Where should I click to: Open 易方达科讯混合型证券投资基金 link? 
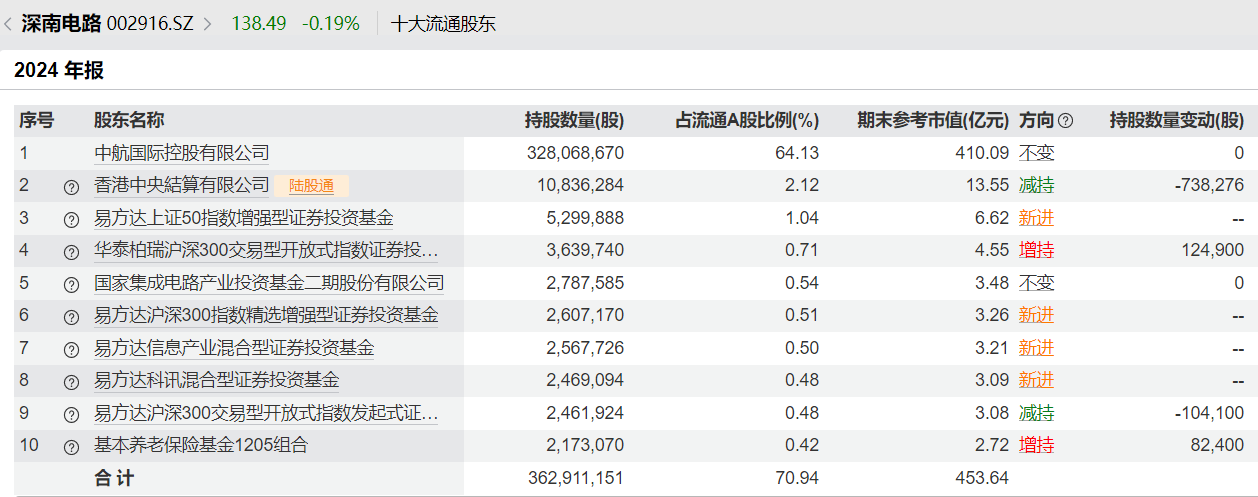pyautogui.click(x=217, y=380)
